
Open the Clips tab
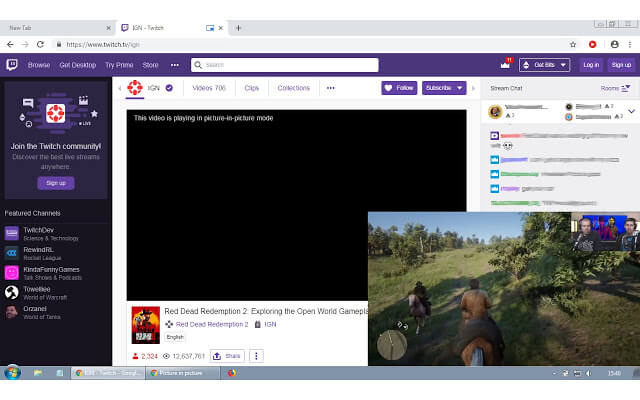[251, 88]
